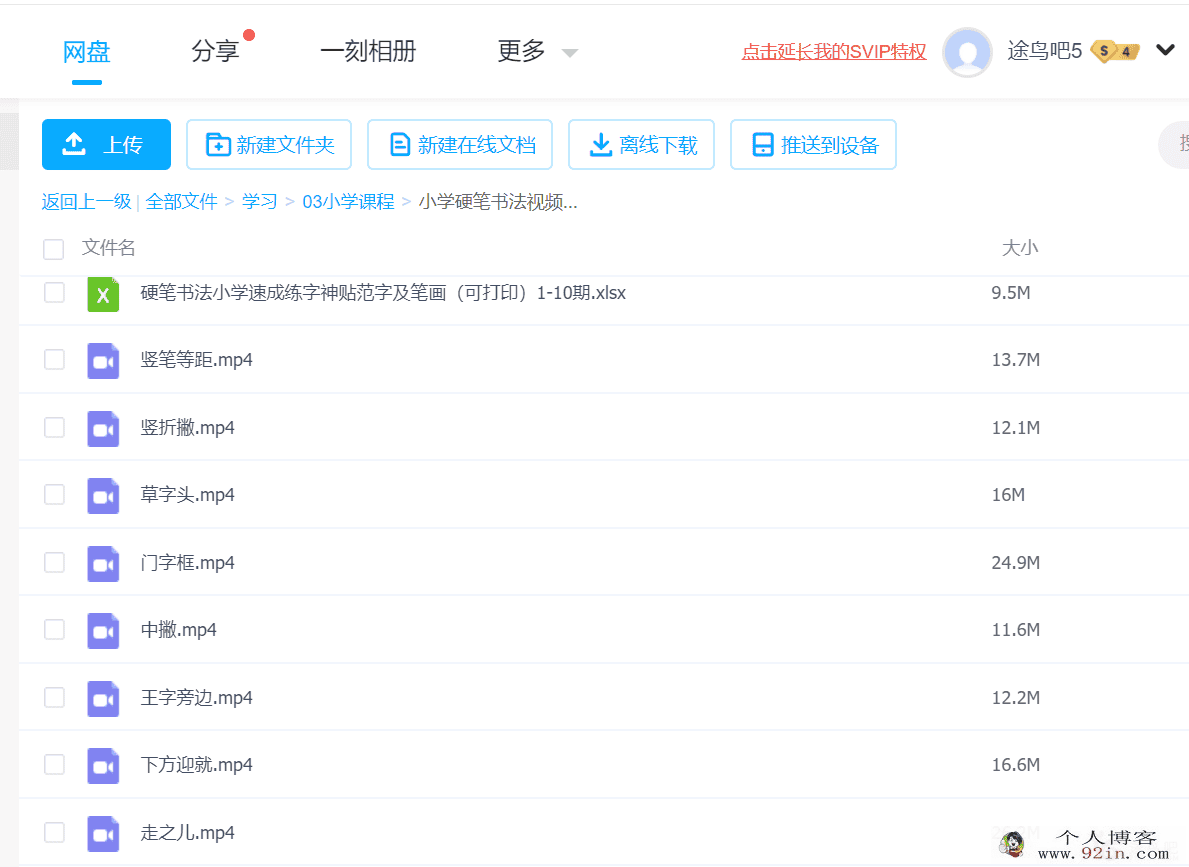The width and height of the screenshot is (1189, 867).
Task: Switch to the 网盘 tab
Action: (86, 52)
